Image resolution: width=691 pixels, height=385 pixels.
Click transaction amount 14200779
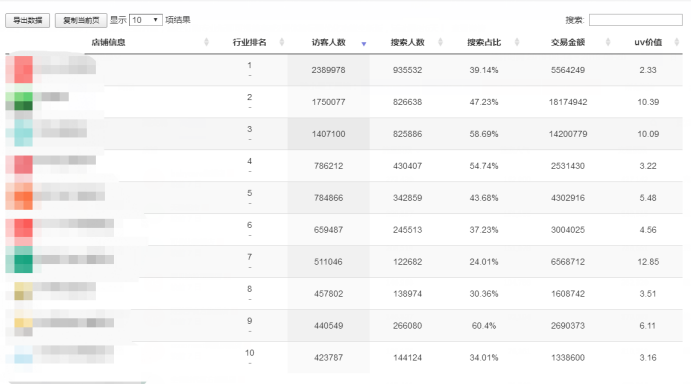(x=568, y=134)
